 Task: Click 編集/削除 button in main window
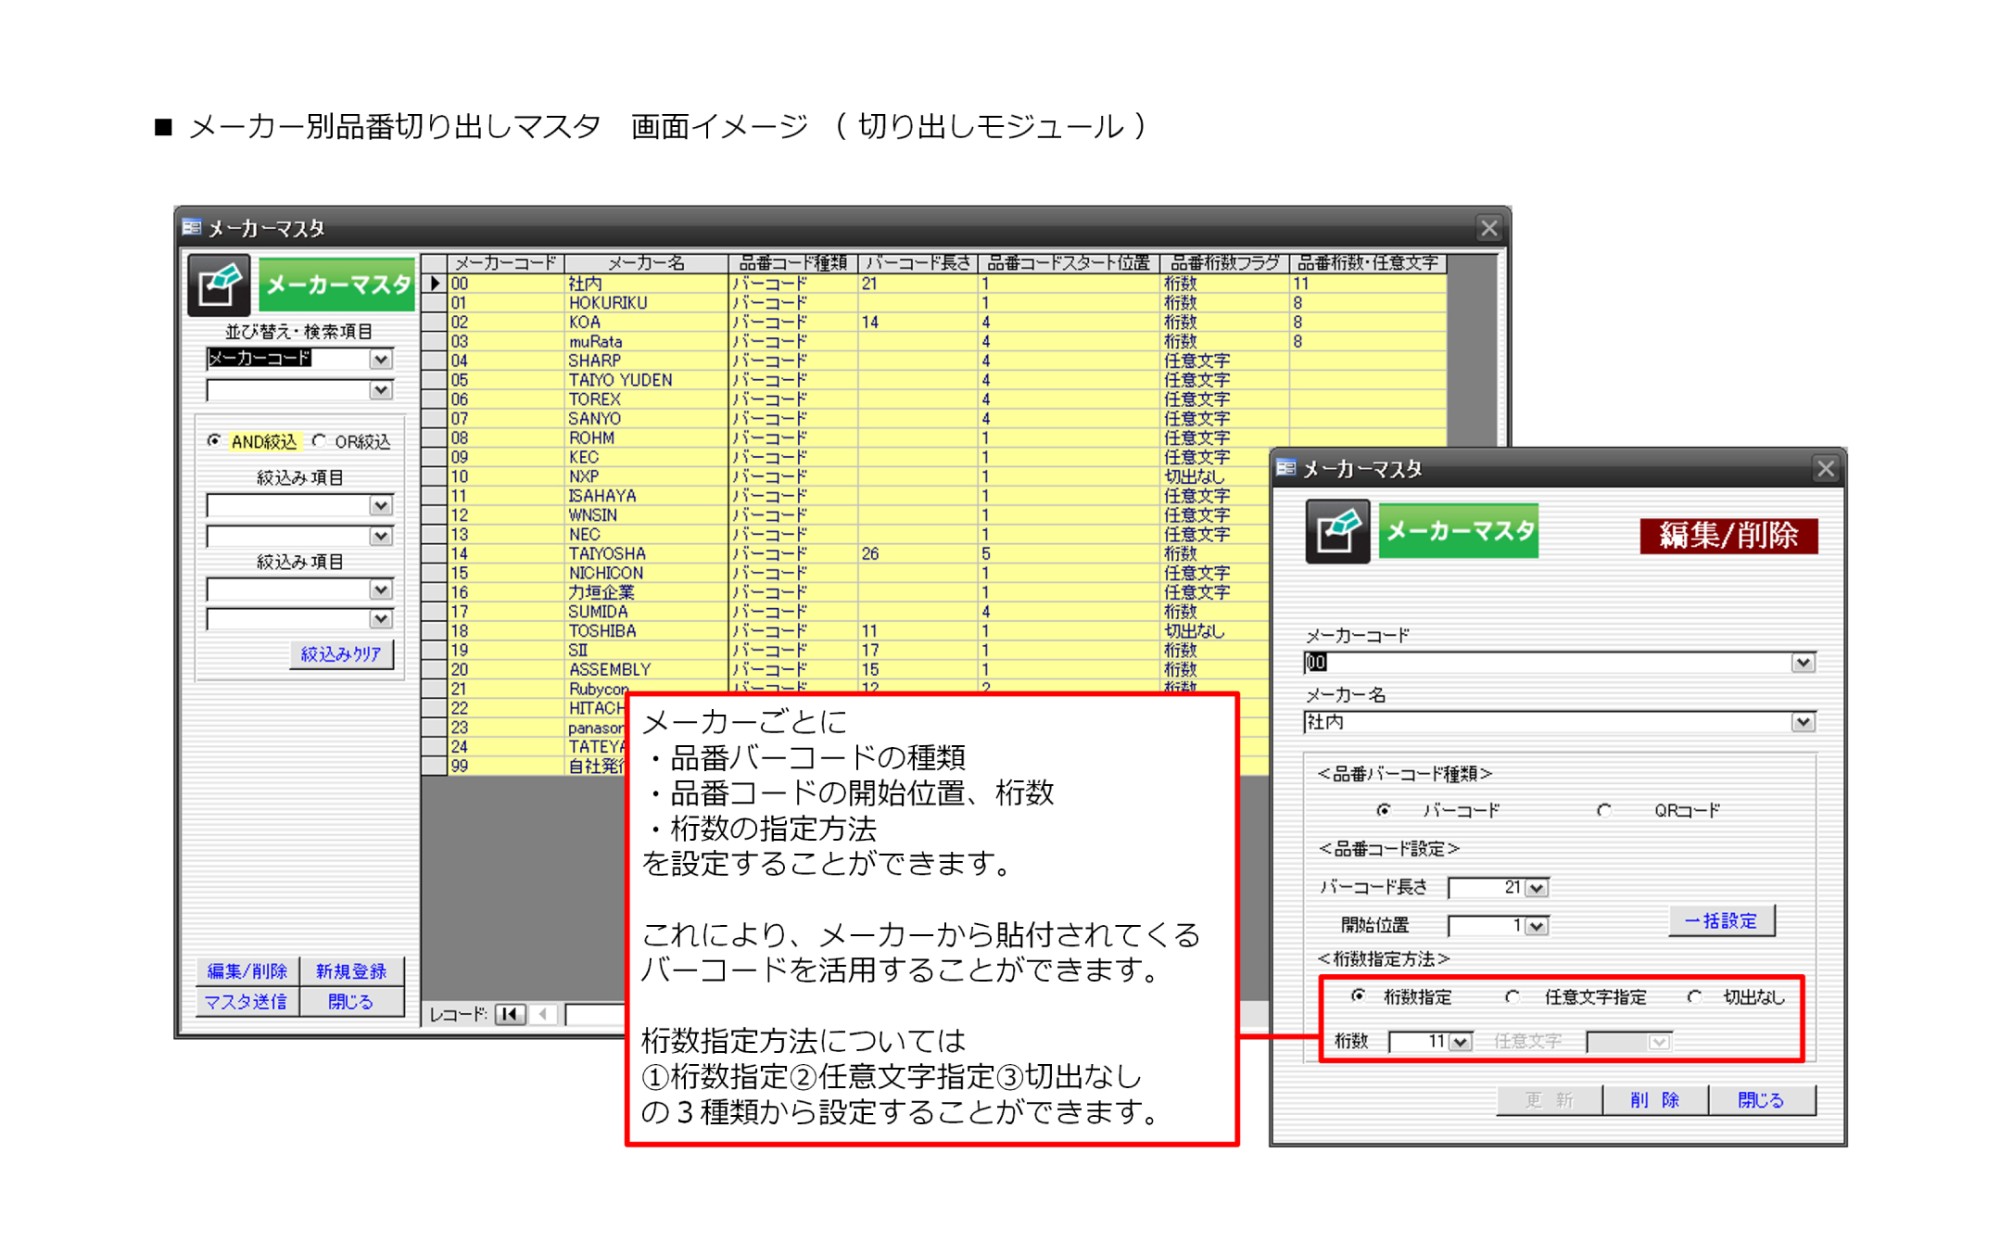pyautogui.click(x=247, y=971)
